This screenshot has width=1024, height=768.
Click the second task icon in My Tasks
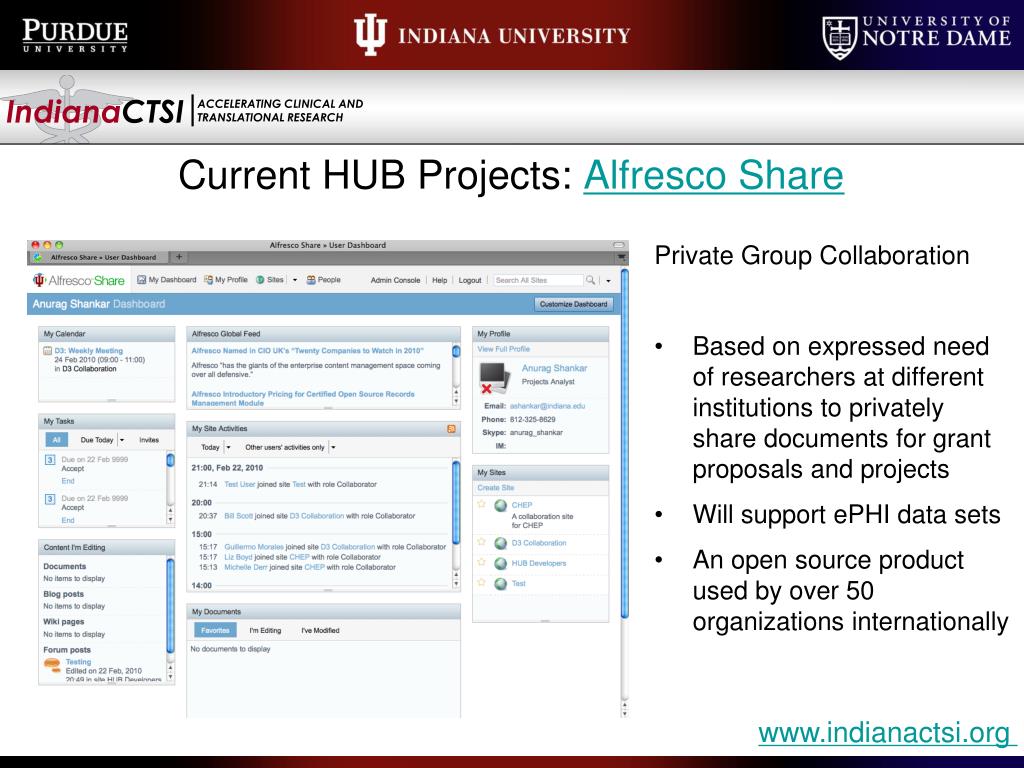[50, 499]
